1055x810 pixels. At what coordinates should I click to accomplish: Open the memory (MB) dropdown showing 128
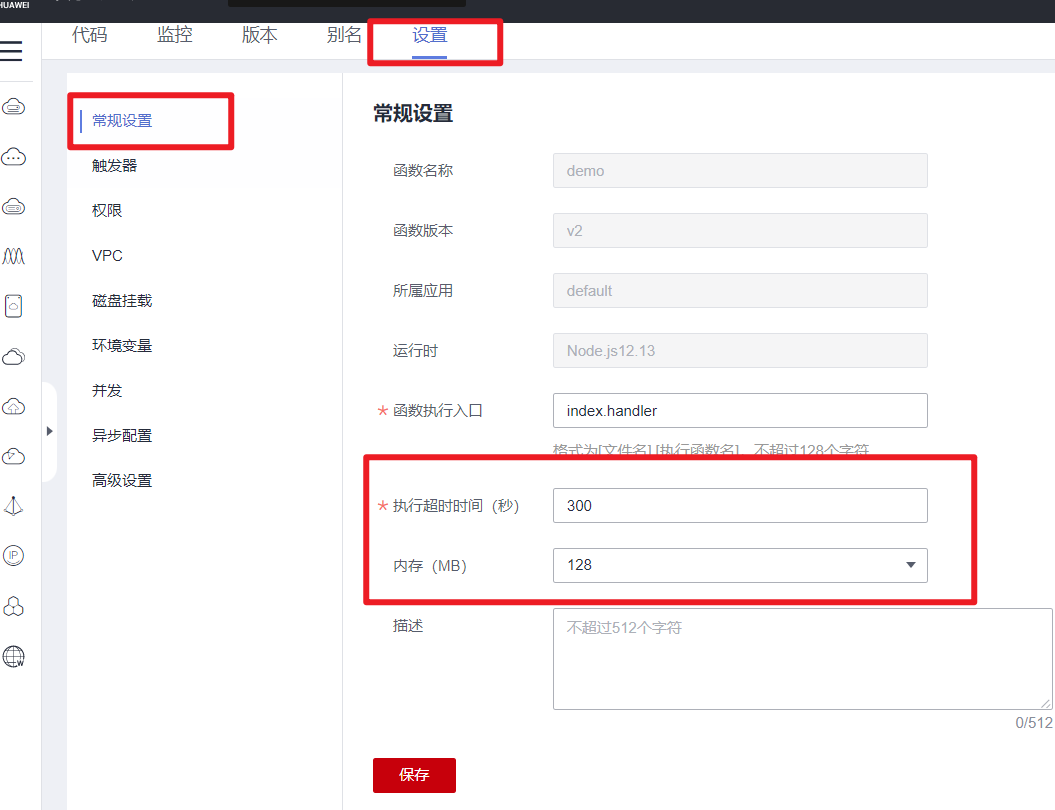tap(740, 565)
